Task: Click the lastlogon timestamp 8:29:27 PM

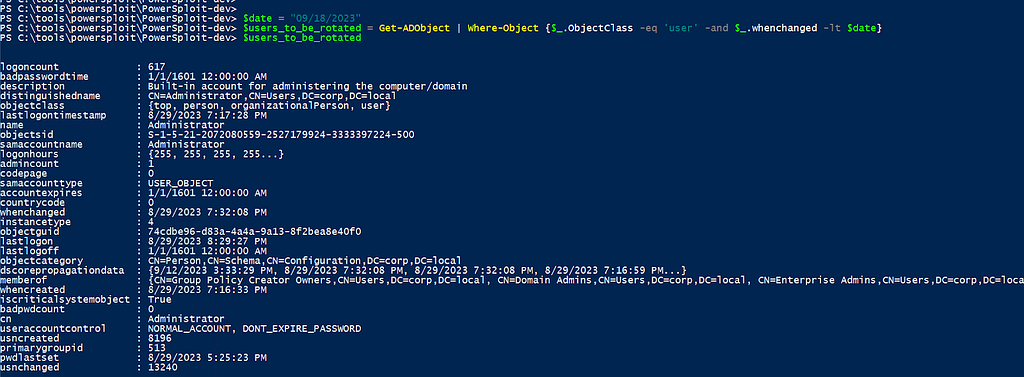Action: click(207, 242)
